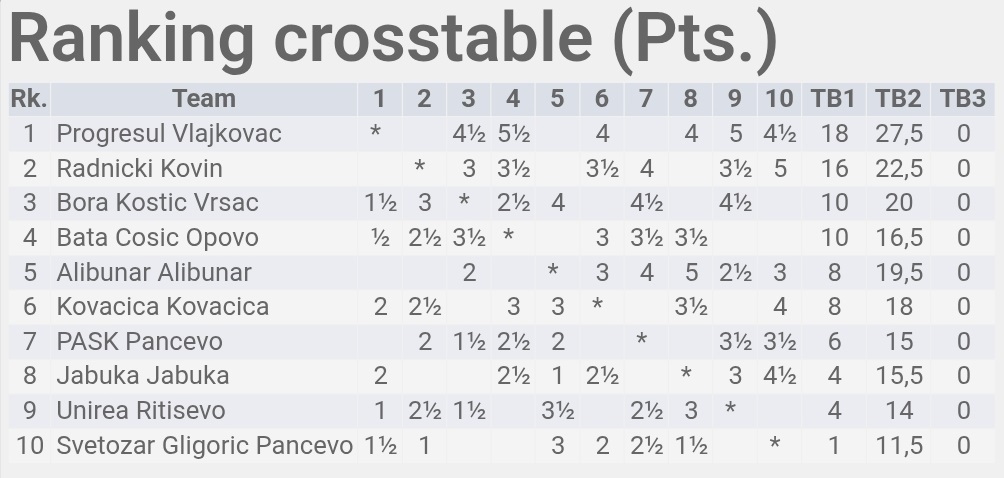Screen dimensions: 1004x478
Task: Open the Radnicki Kovin team link
Action: pyautogui.click(x=139, y=168)
